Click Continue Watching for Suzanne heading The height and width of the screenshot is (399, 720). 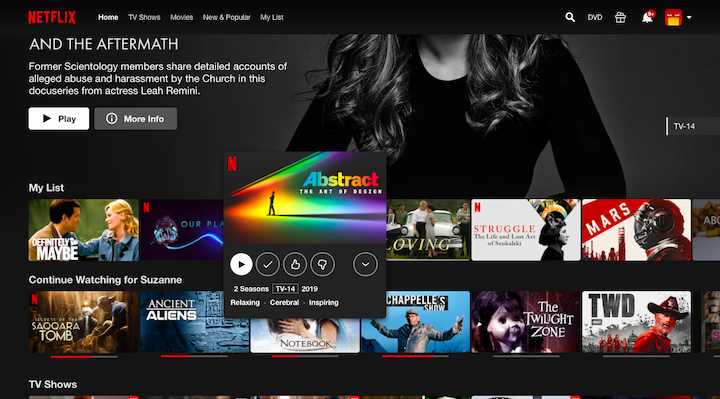[x=105, y=280]
